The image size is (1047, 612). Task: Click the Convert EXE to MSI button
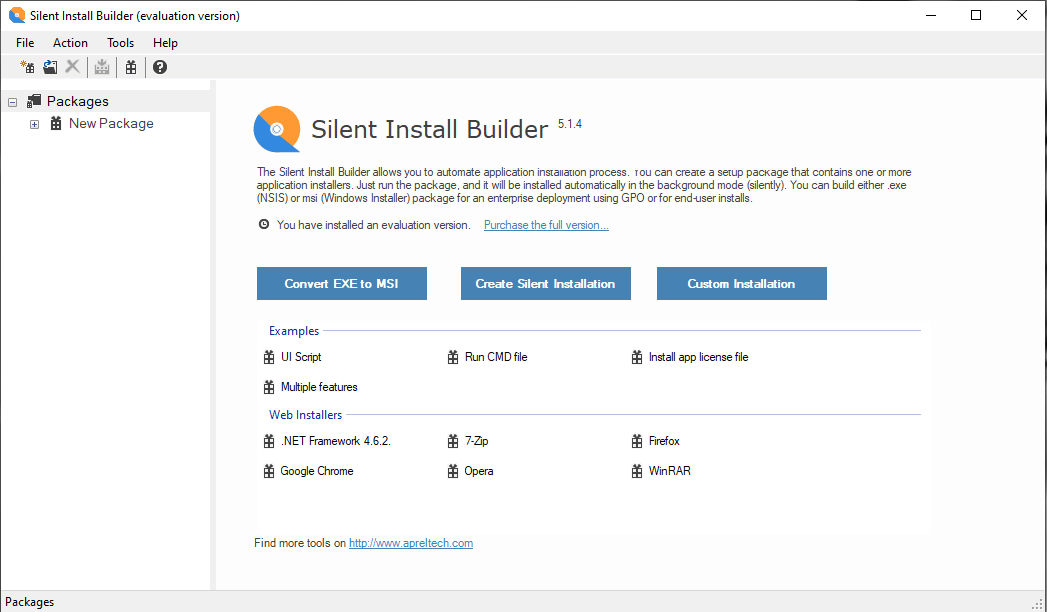(342, 284)
